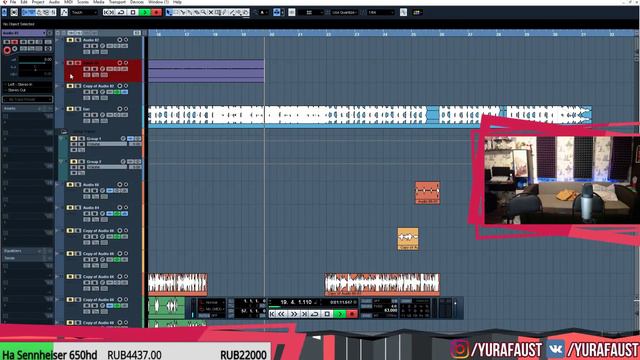The image size is (640, 360).
Task: Open the automation mode Touch dropdown
Action: tap(84, 13)
